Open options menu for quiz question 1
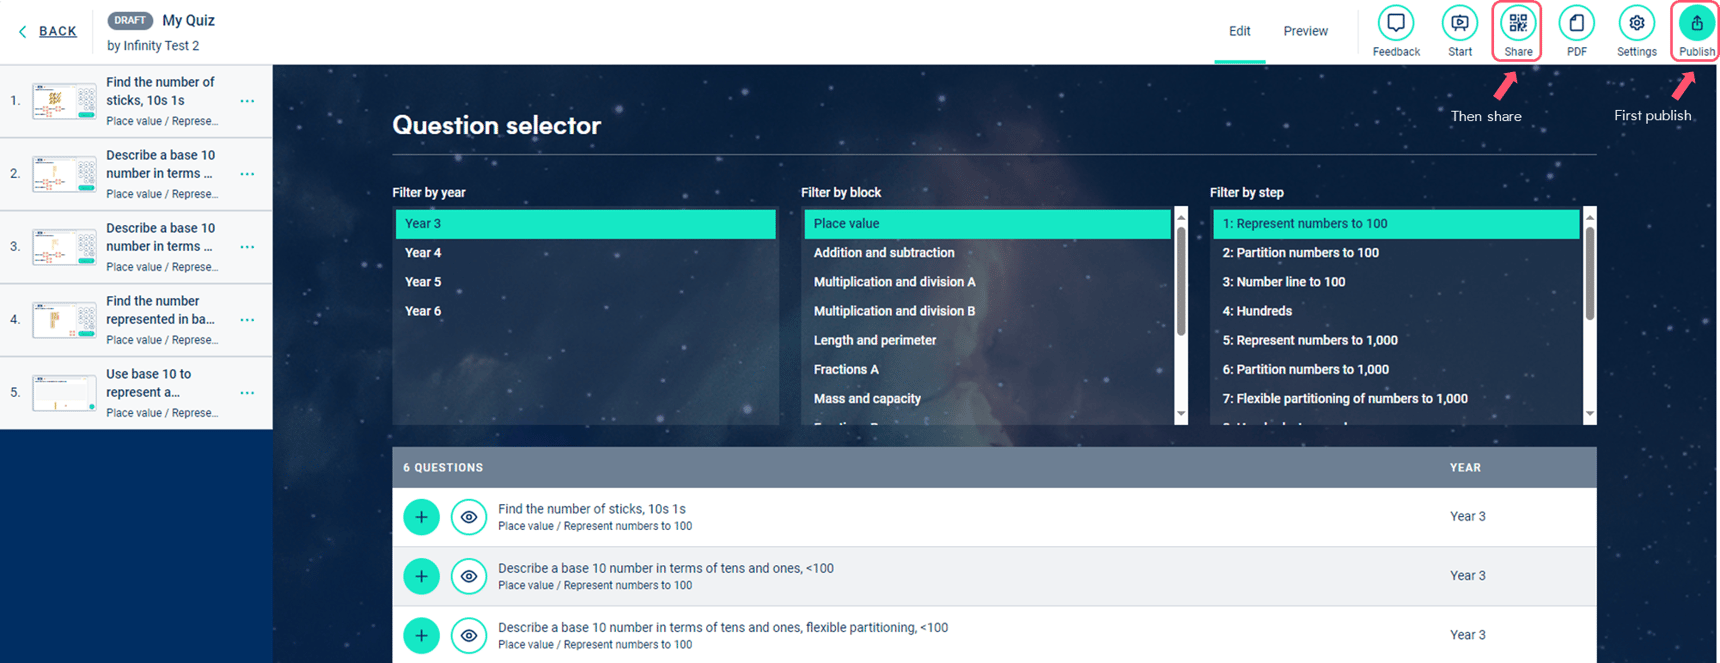 pyautogui.click(x=247, y=101)
